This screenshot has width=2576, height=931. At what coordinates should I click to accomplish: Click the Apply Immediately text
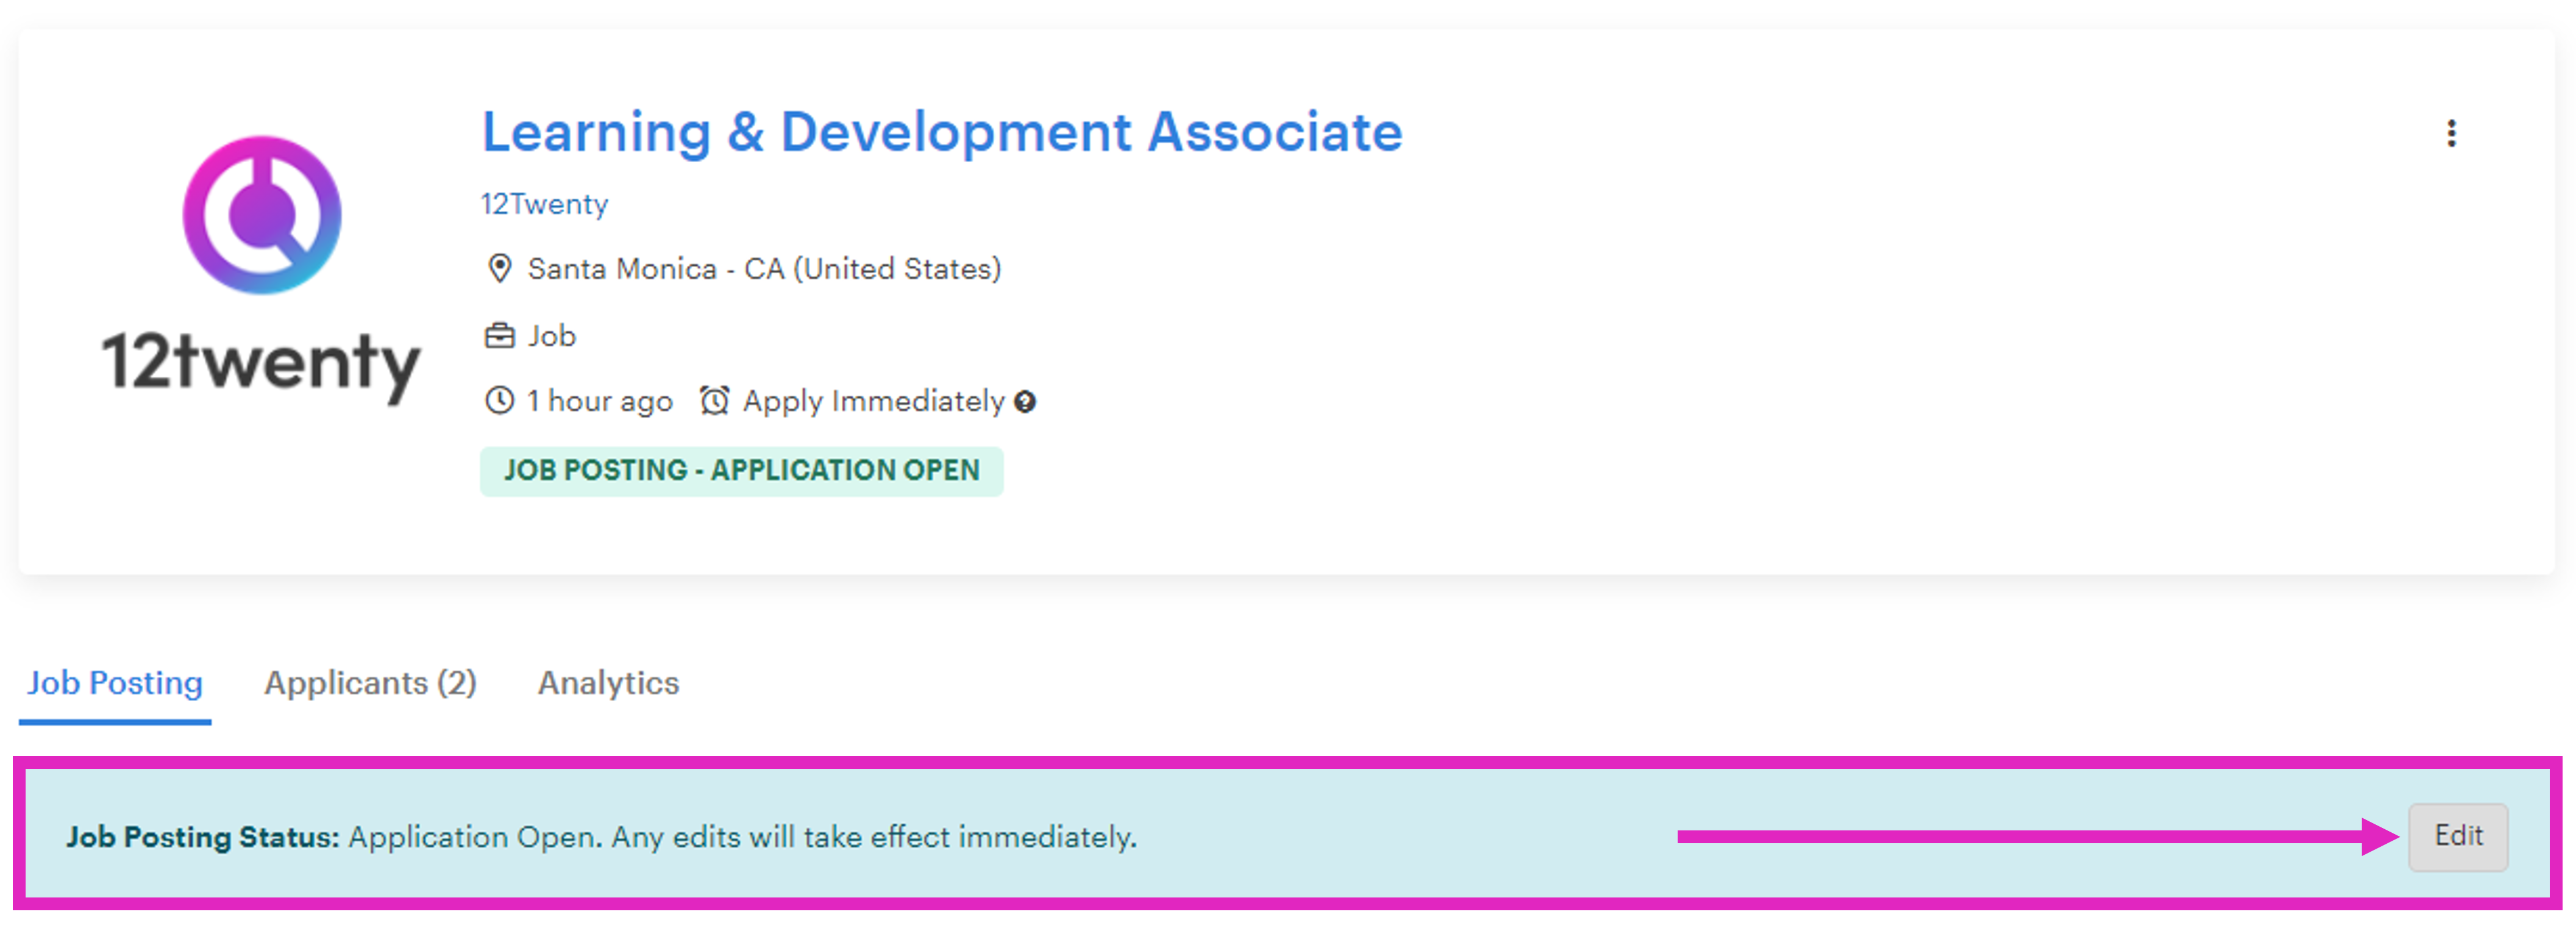(x=873, y=402)
